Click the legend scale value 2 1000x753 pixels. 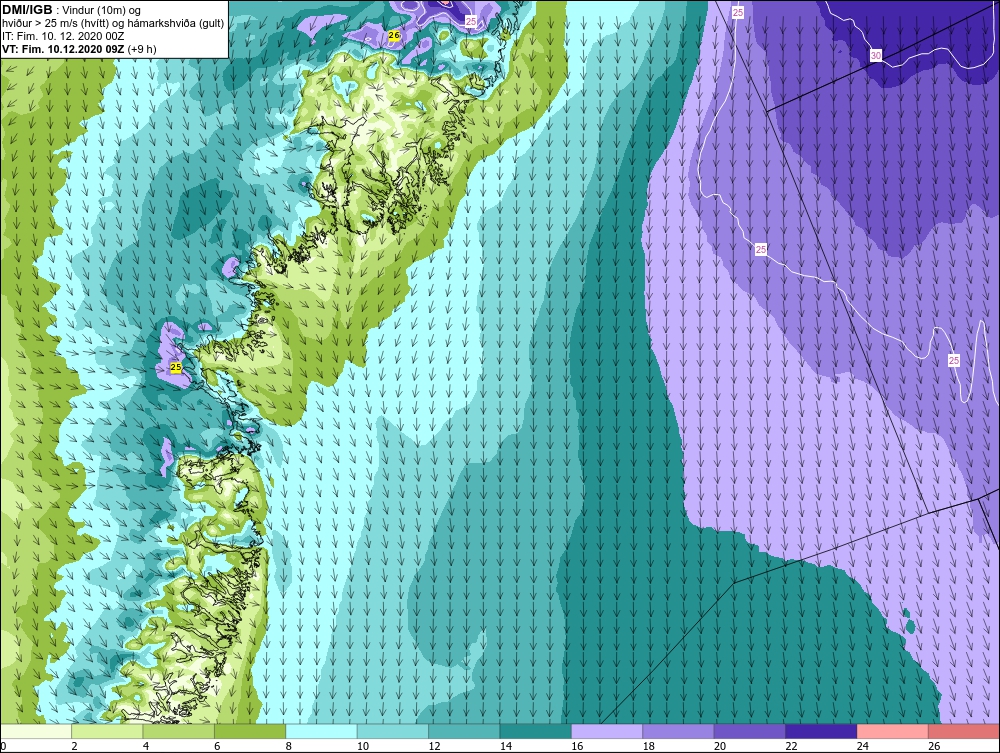75,746
